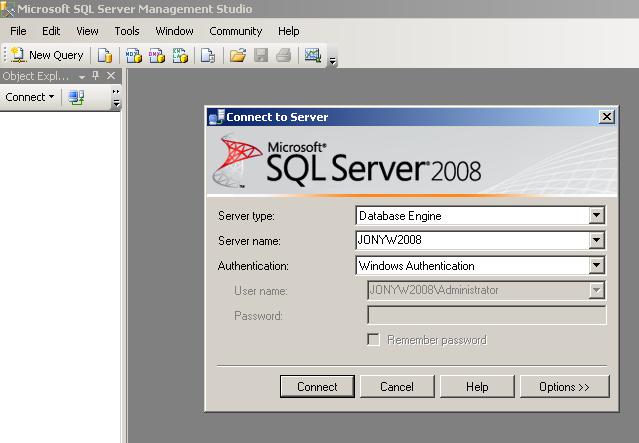Close the Object Explorer panel
639x443 pixels.
[x=111, y=76]
